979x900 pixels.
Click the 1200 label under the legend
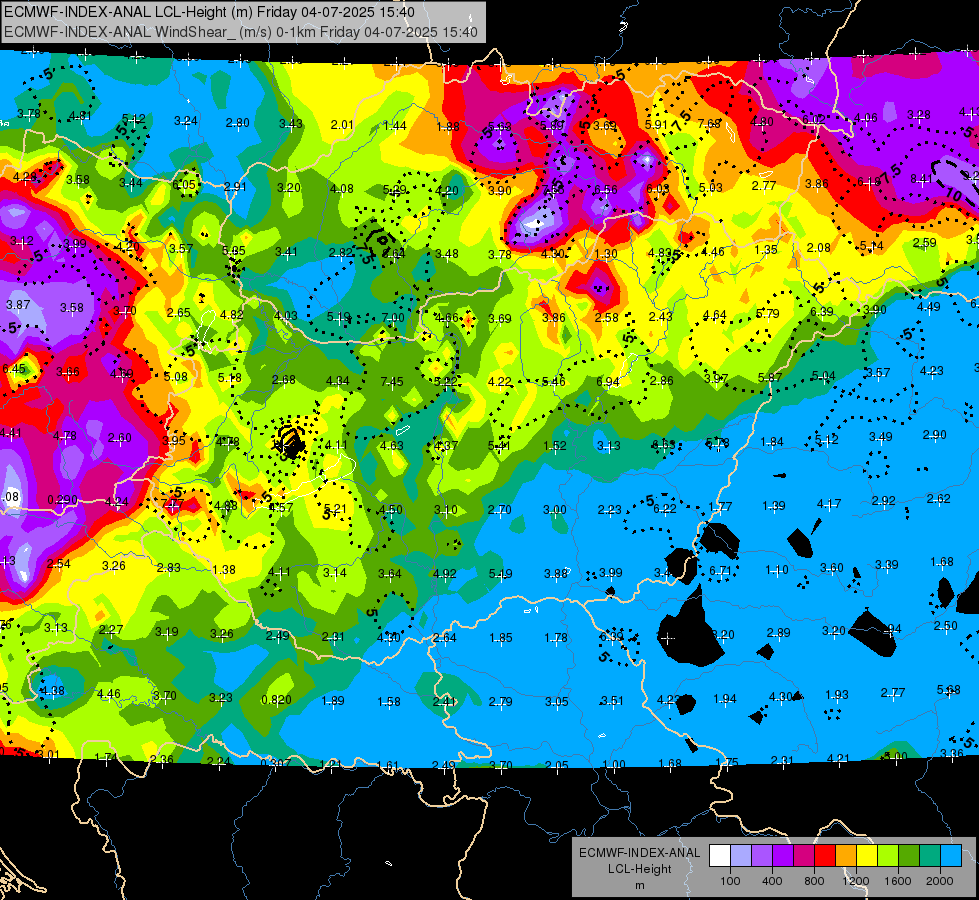click(x=856, y=881)
